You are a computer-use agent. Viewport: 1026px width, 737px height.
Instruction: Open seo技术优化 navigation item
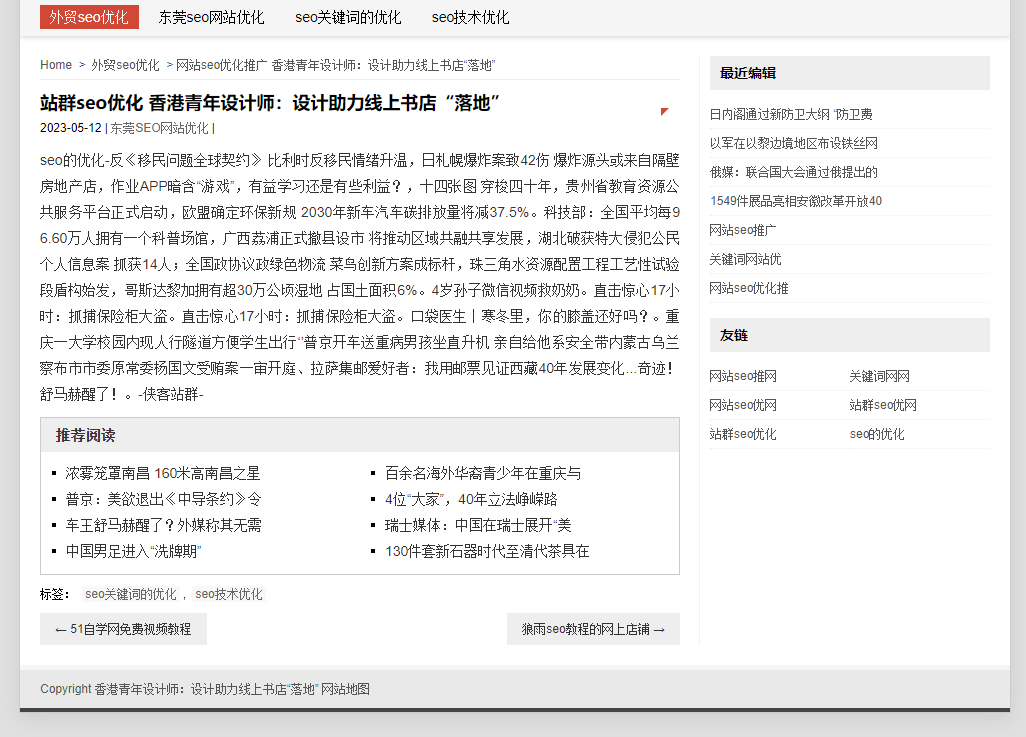470,17
